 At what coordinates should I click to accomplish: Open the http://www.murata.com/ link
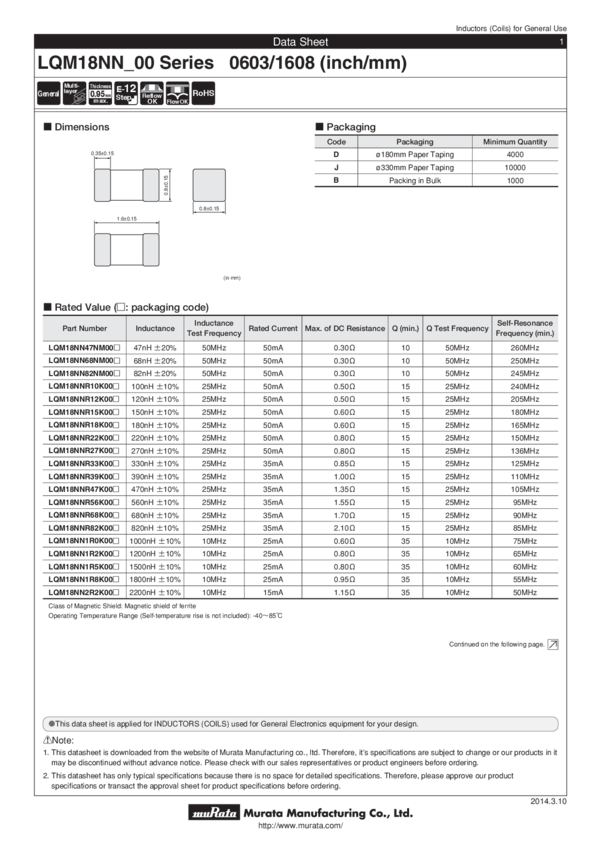pos(300,826)
